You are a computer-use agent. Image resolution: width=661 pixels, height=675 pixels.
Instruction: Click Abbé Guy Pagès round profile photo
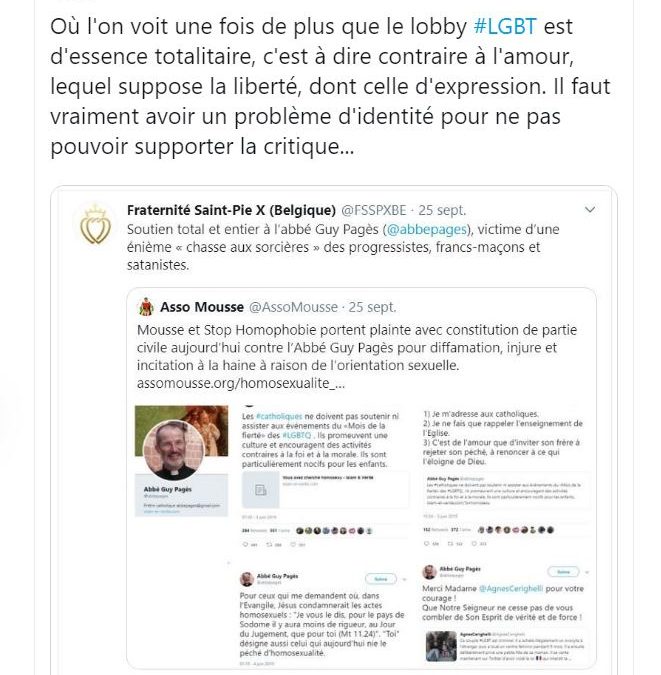(173, 450)
